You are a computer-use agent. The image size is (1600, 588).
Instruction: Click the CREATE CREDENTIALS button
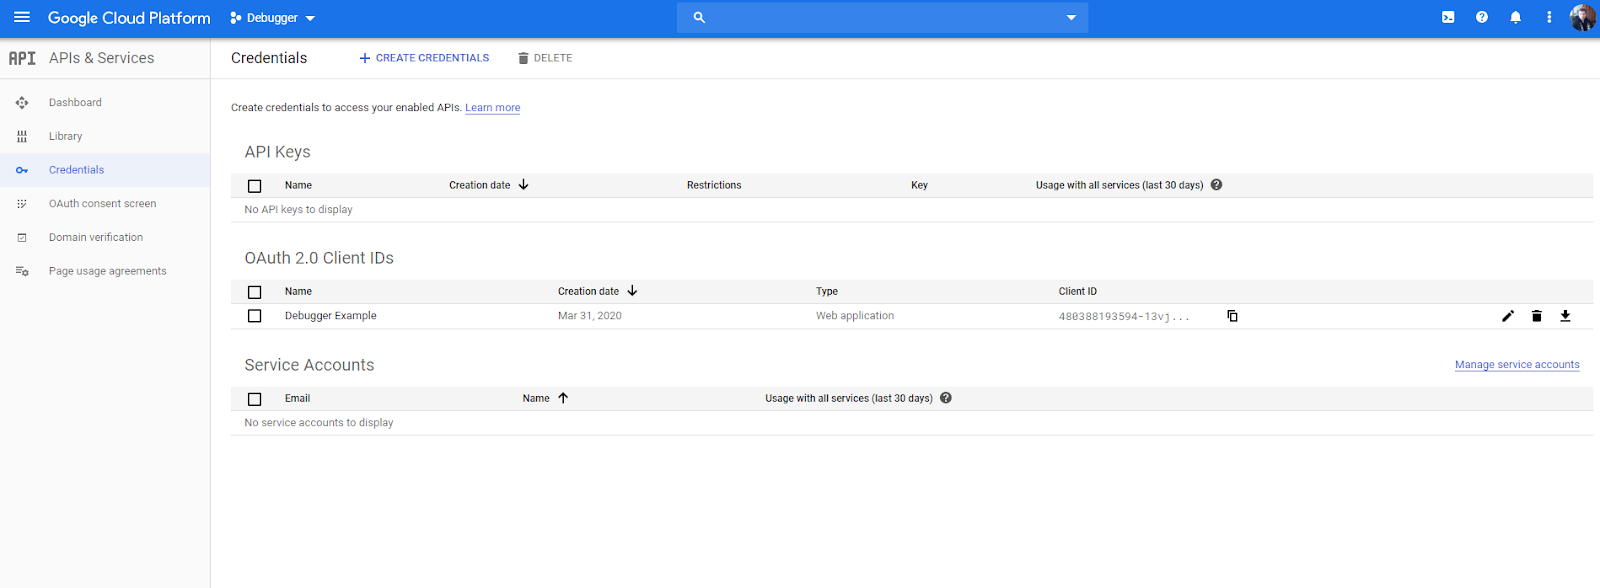pyautogui.click(x=424, y=58)
